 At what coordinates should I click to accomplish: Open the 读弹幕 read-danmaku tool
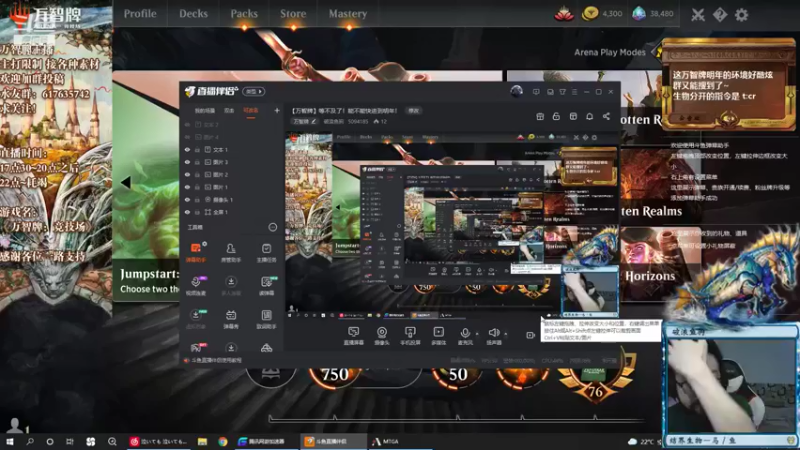(x=266, y=285)
